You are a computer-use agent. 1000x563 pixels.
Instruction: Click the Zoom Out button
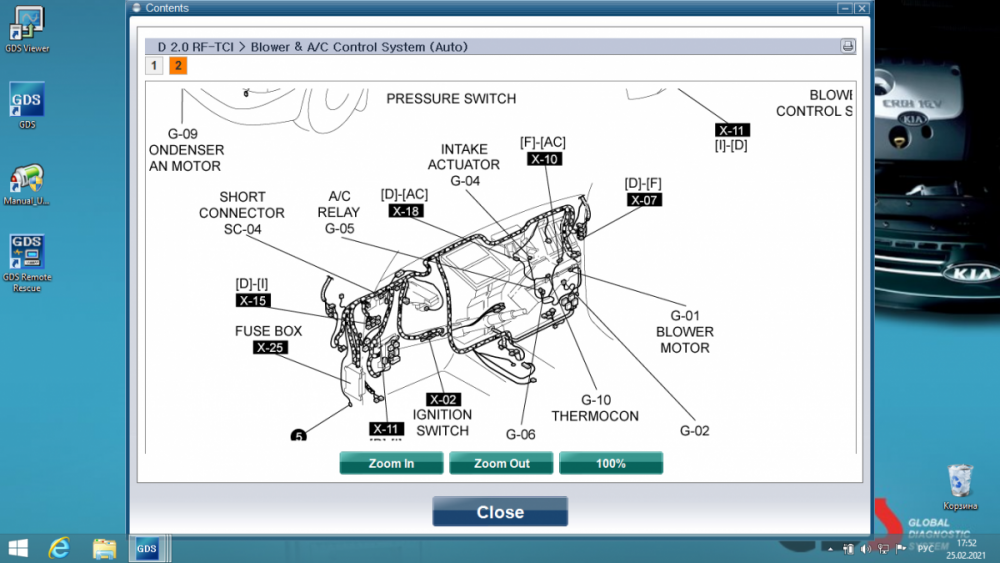click(x=501, y=464)
